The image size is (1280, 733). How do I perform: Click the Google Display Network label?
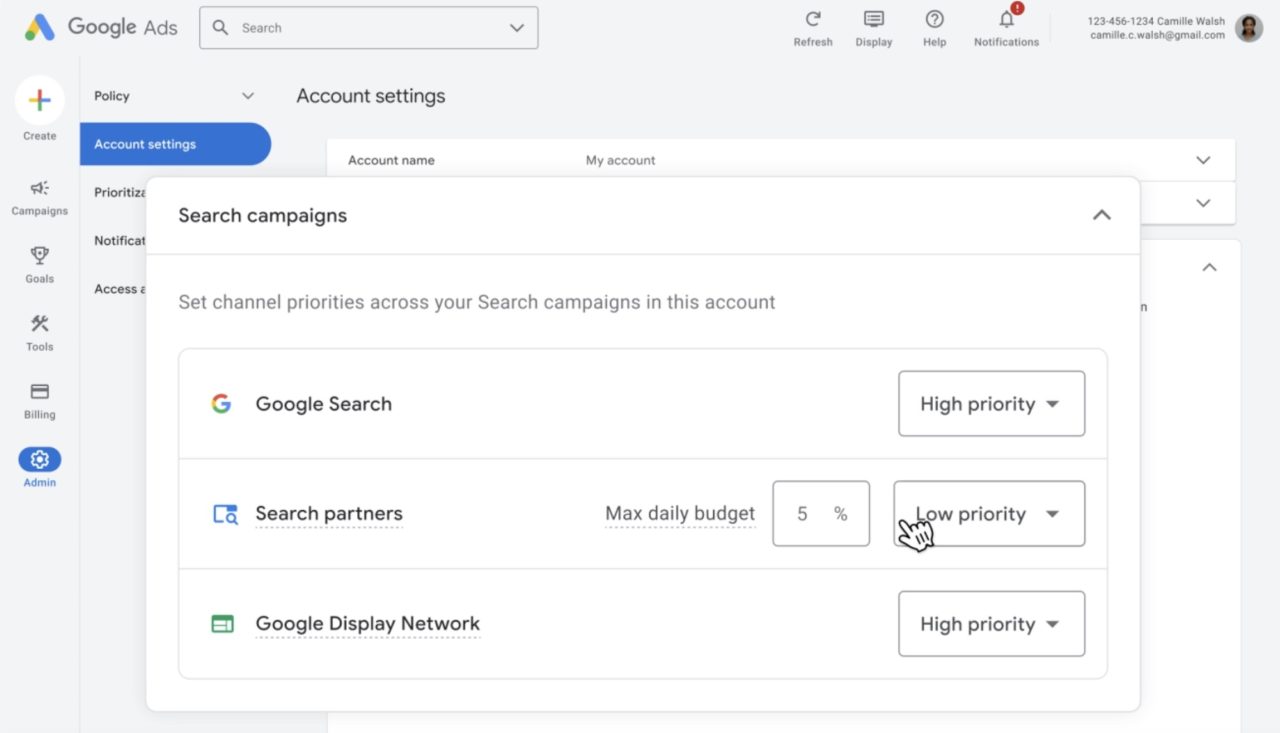coord(368,624)
